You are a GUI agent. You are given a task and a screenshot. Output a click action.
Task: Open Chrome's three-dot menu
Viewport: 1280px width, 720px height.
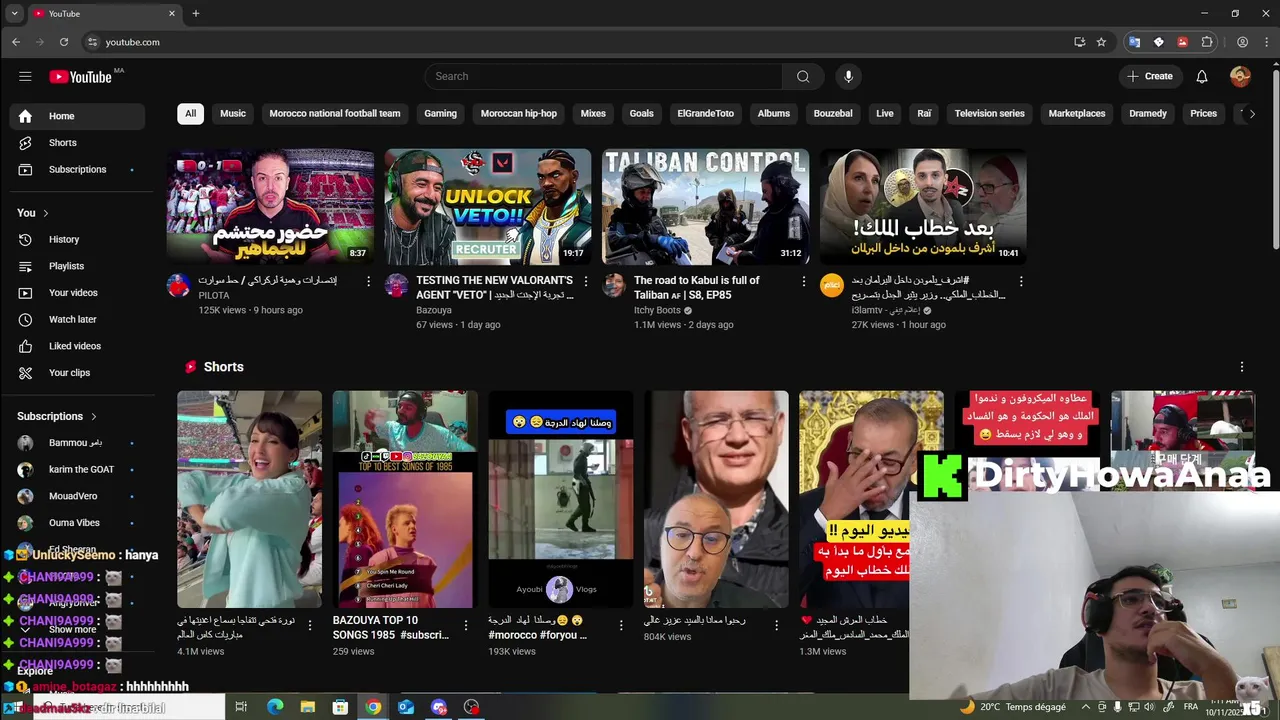1265,42
